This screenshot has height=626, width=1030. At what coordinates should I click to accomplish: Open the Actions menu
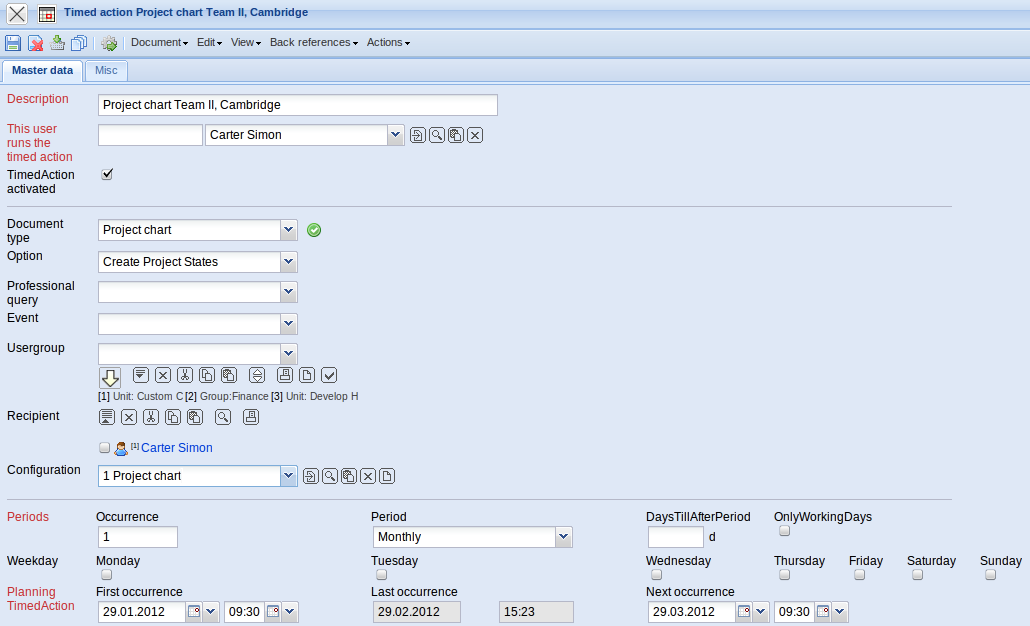point(388,43)
